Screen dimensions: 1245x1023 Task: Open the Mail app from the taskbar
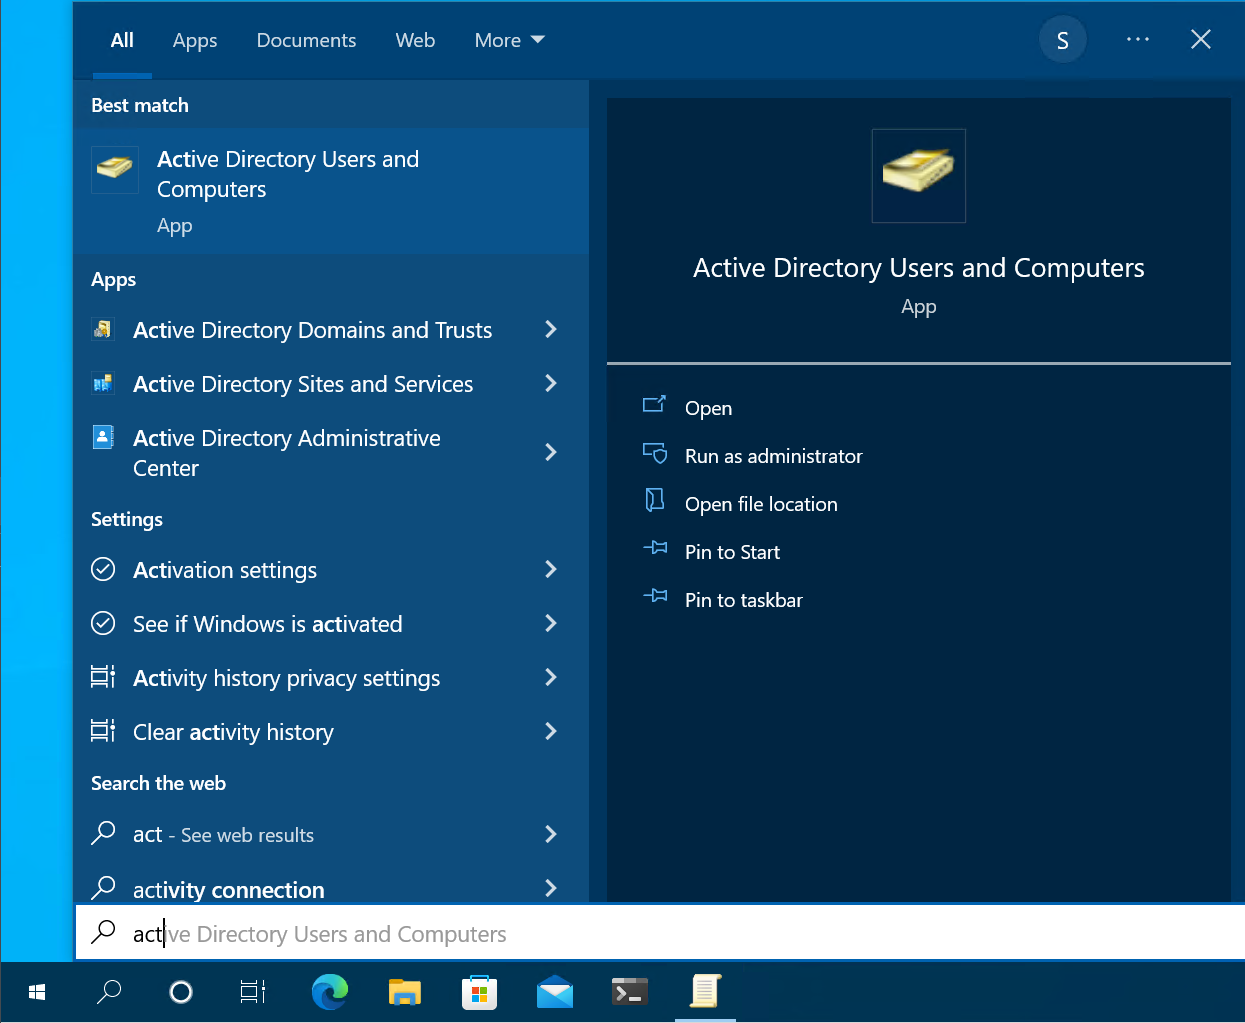(554, 992)
